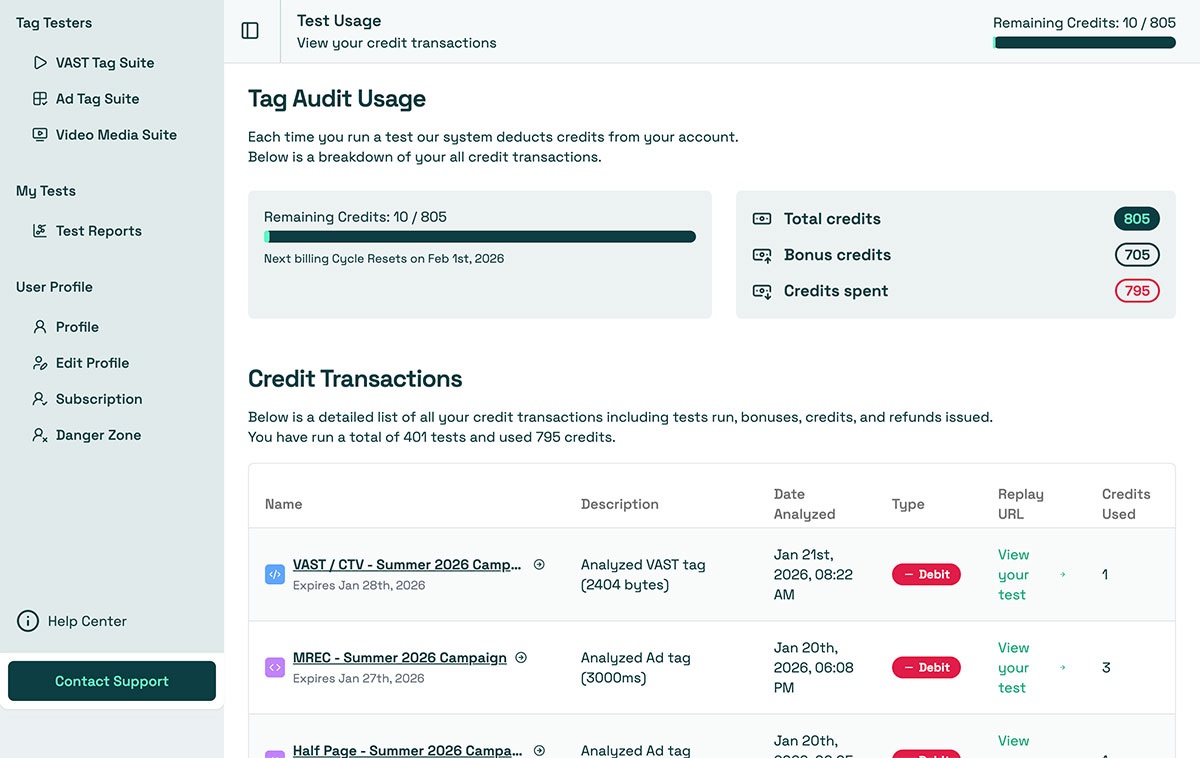Open Test Reports in sidebar
This screenshot has height=758, width=1200.
pyautogui.click(x=98, y=231)
